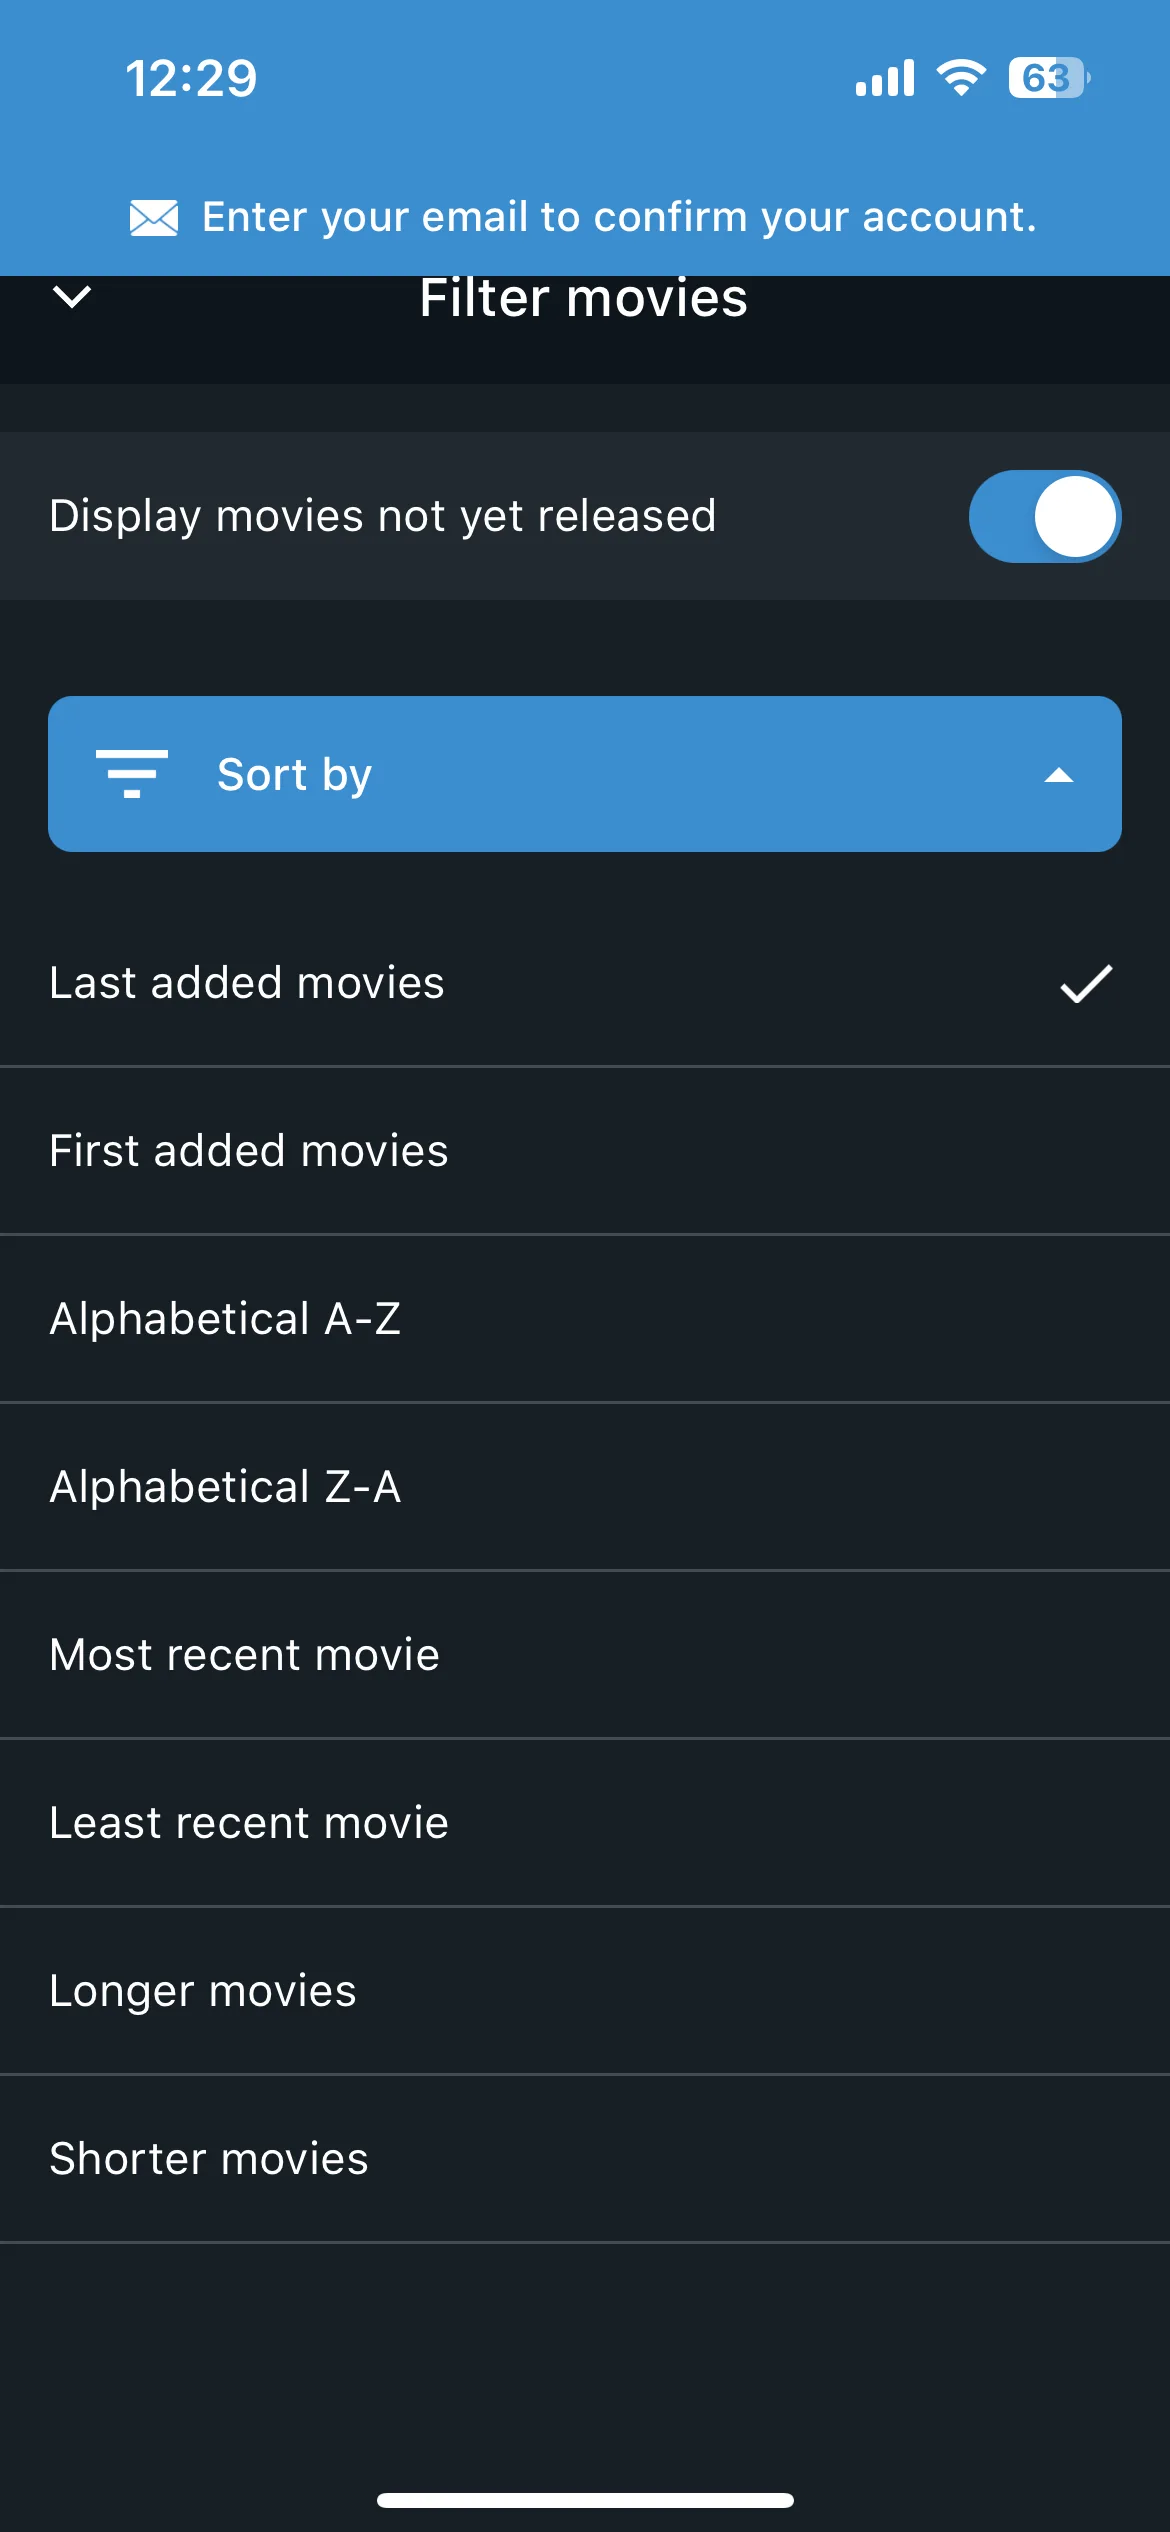Image resolution: width=1170 pixels, height=2532 pixels.
Task: Tap the home indicator bar
Action: [x=585, y=2500]
